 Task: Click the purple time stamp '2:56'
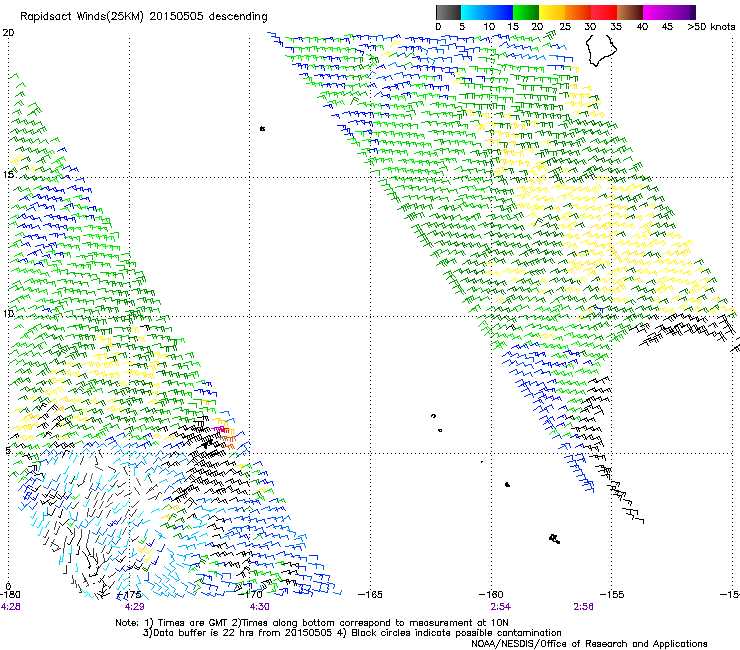(x=583, y=607)
